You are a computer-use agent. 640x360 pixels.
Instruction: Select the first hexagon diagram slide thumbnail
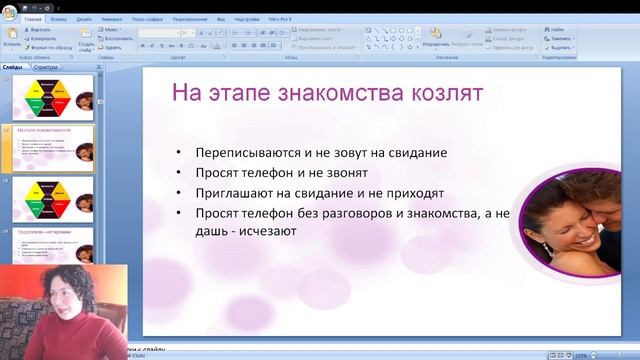(53, 98)
